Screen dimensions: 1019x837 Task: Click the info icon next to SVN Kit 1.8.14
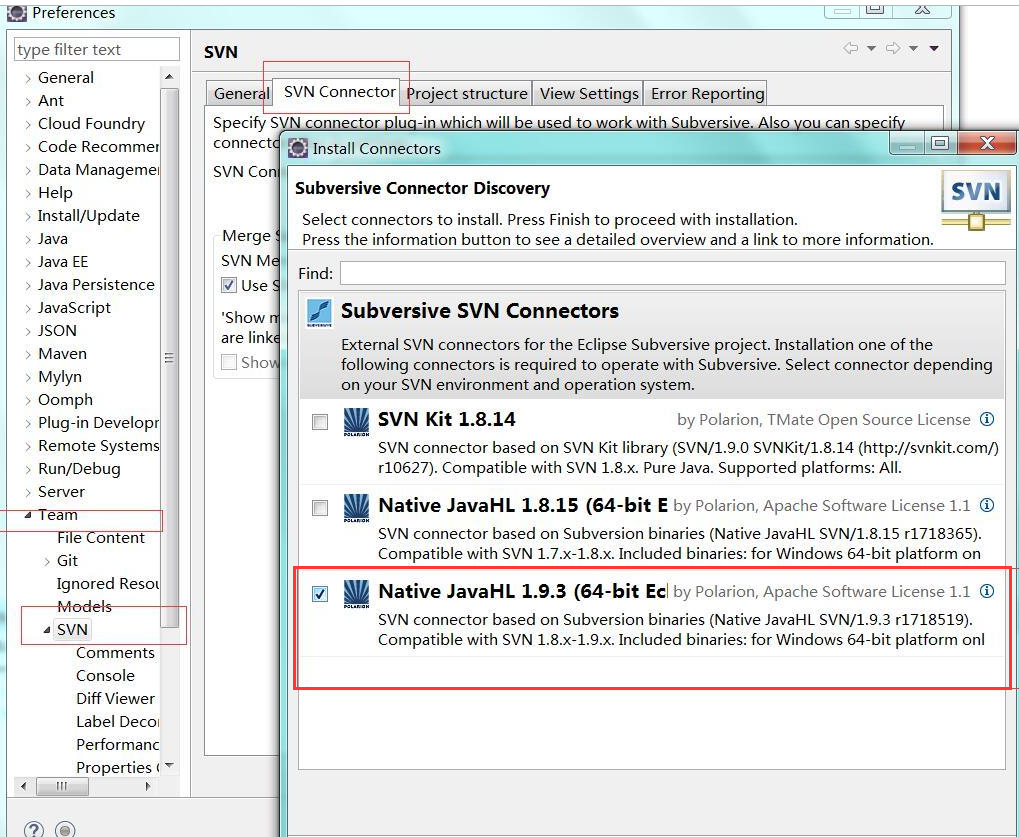coord(988,420)
